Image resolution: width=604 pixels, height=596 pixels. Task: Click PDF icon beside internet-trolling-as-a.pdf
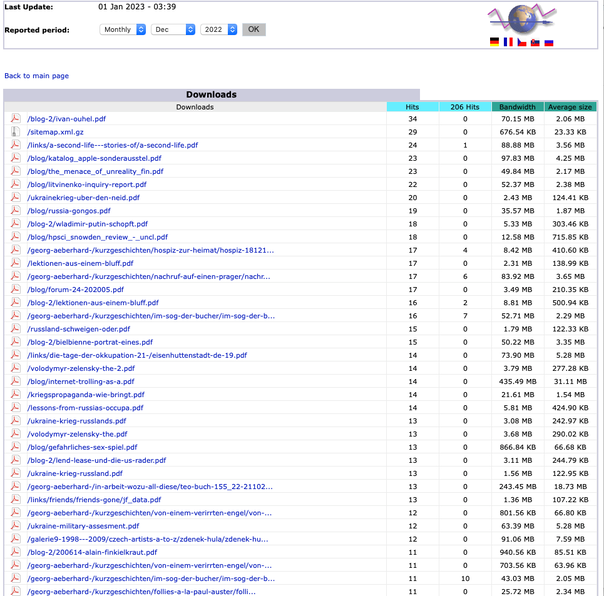pyautogui.click(x=15, y=381)
